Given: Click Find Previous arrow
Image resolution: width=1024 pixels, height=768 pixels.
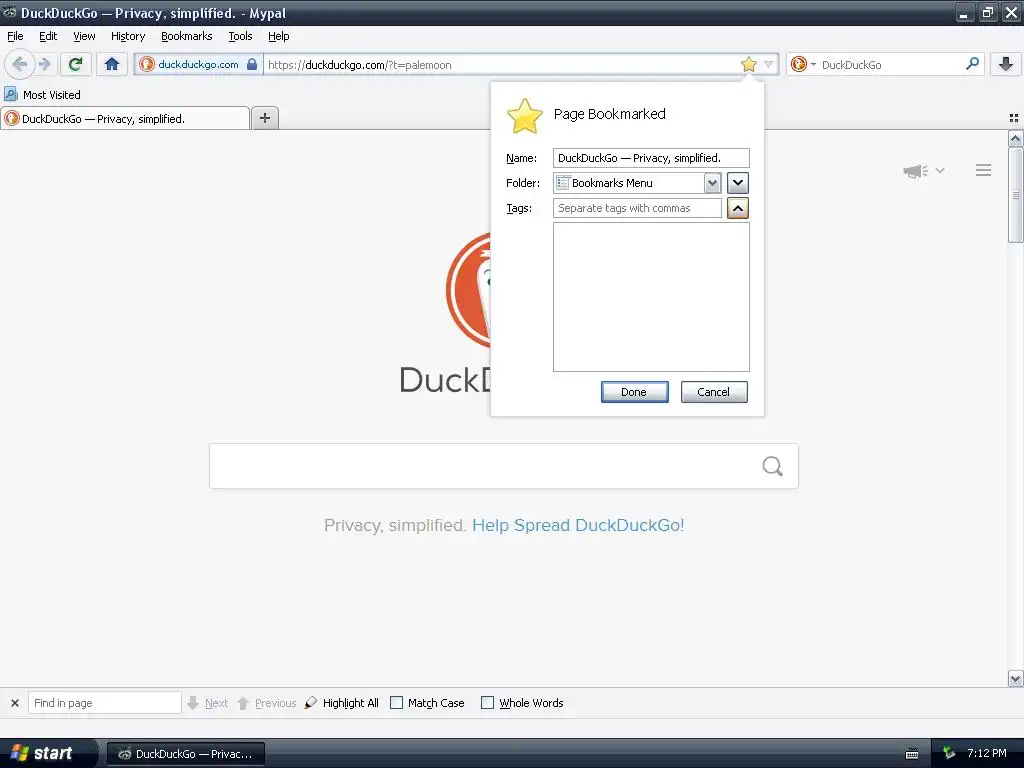Looking at the screenshot, I should pyautogui.click(x=266, y=703).
